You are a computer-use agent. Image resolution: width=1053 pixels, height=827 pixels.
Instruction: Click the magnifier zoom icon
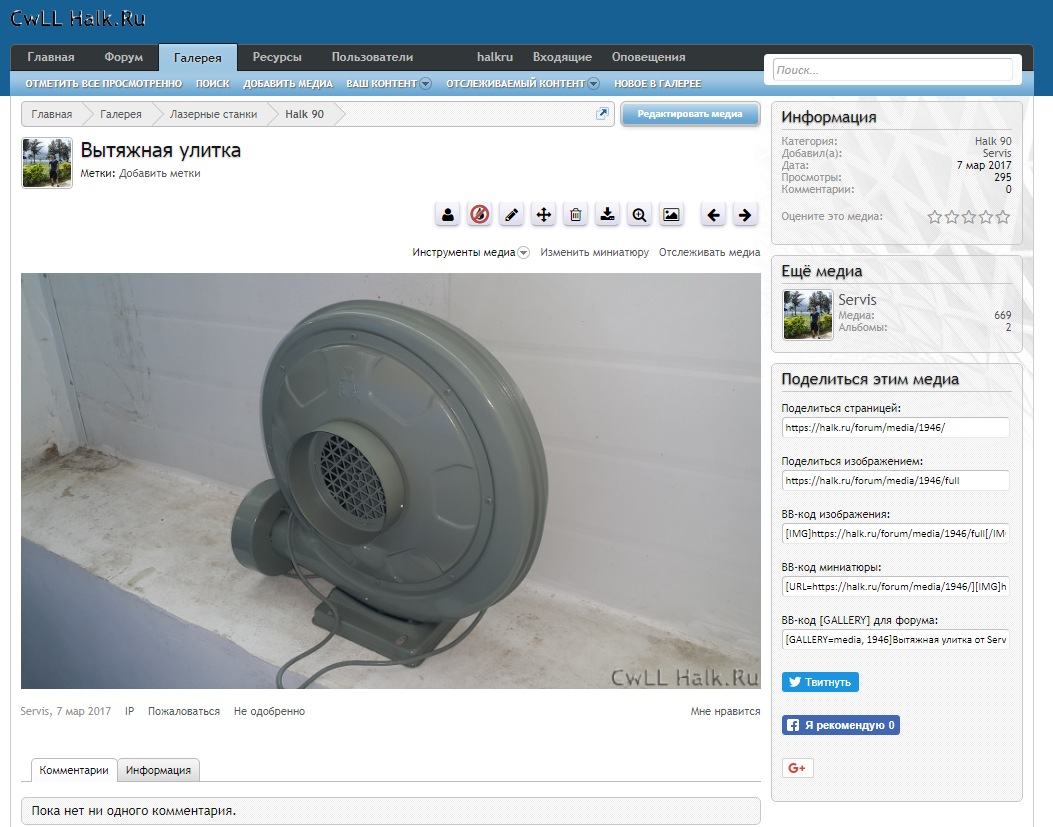[639, 214]
